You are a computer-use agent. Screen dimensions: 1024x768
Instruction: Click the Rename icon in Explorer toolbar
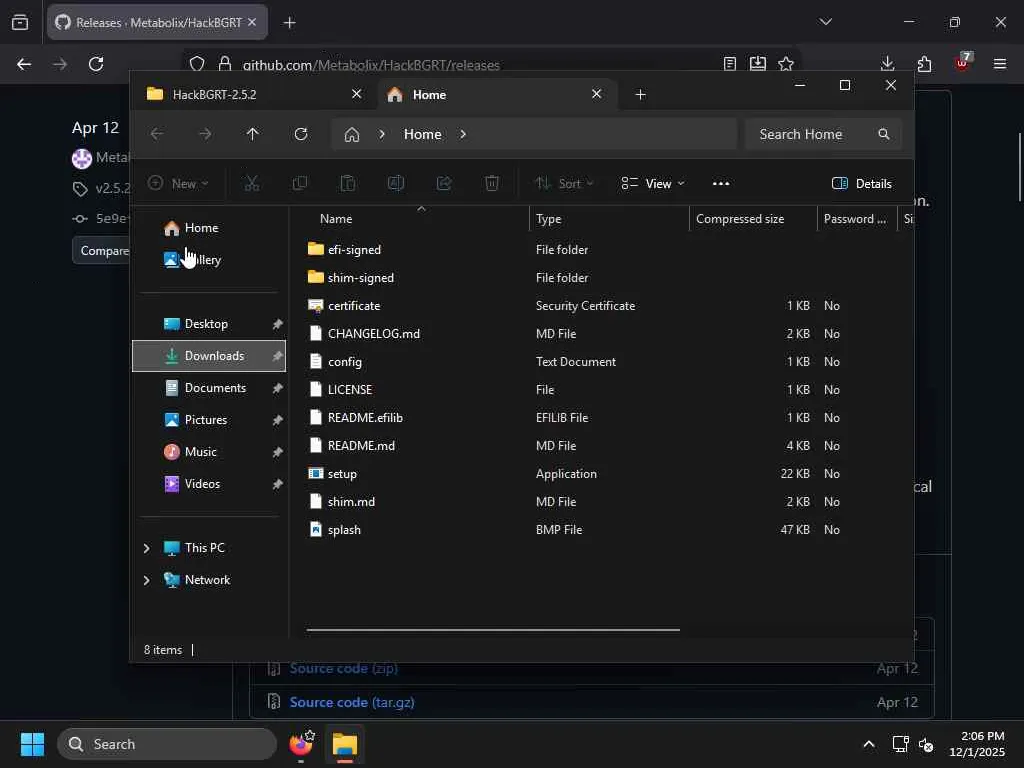[396, 184]
